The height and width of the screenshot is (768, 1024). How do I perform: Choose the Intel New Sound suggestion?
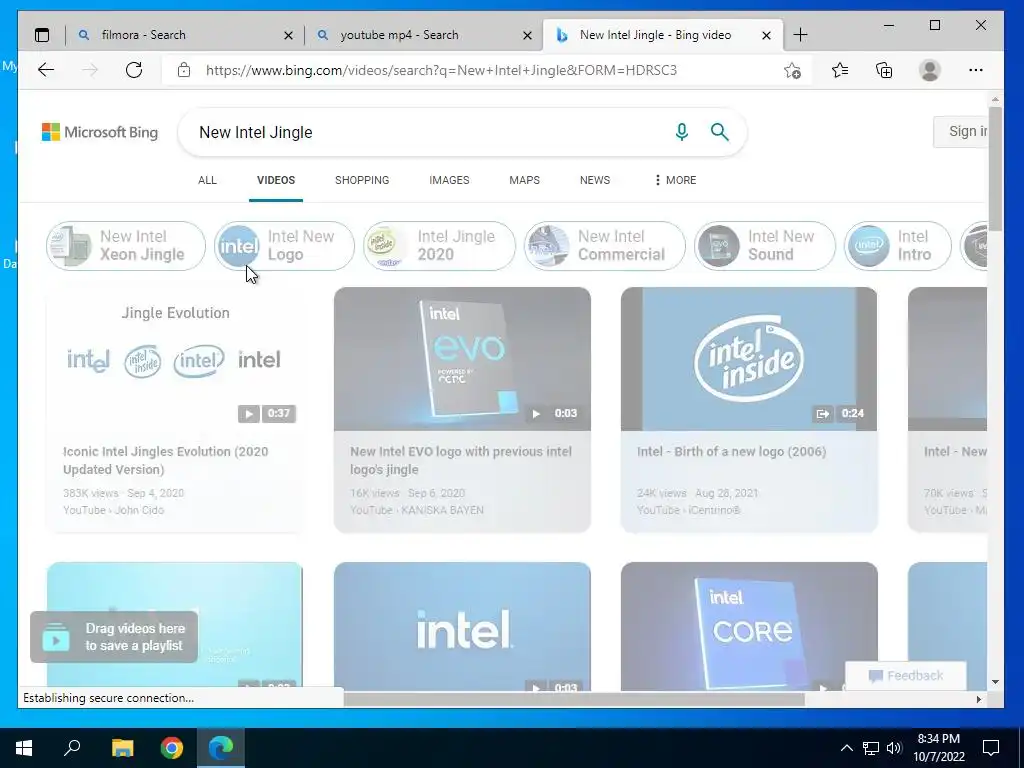click(765, 246)
